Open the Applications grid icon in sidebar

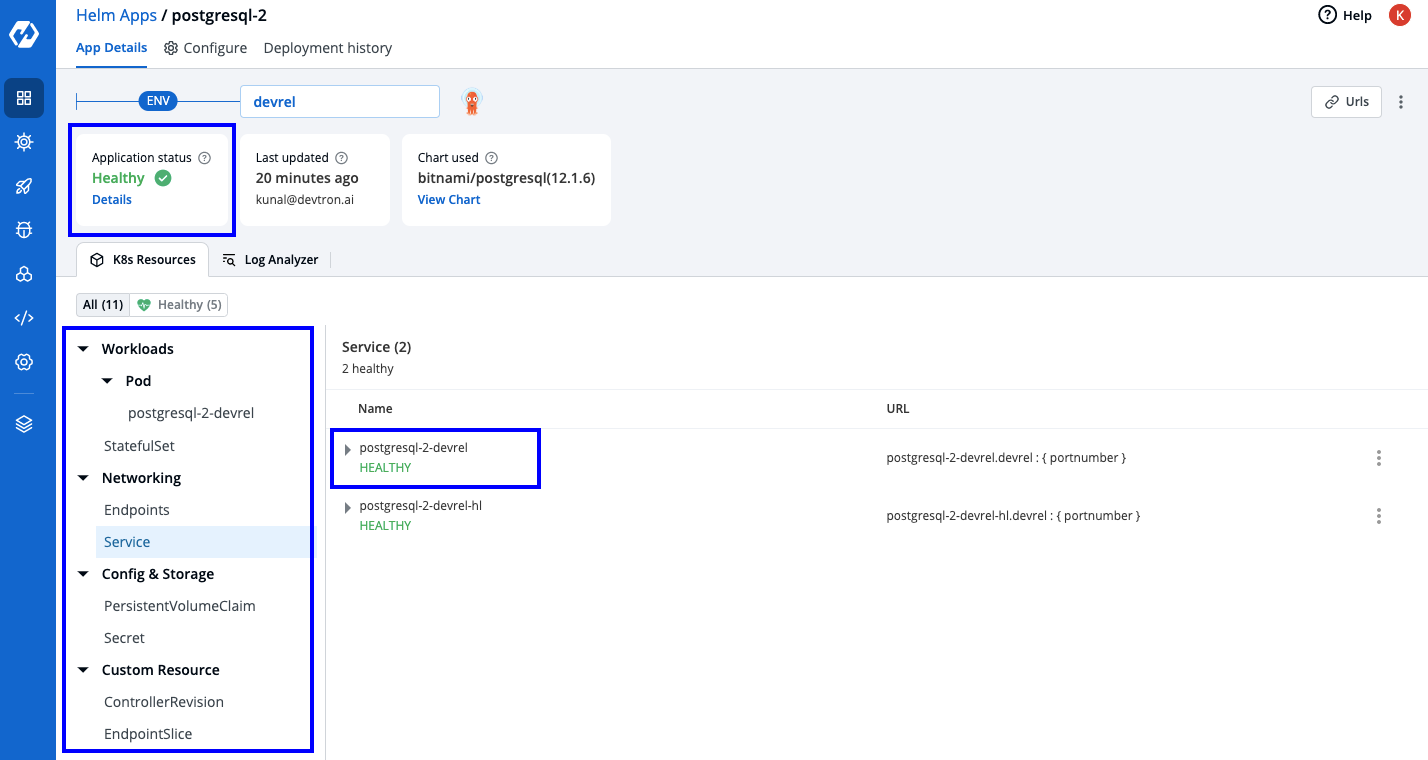[24, 98]
